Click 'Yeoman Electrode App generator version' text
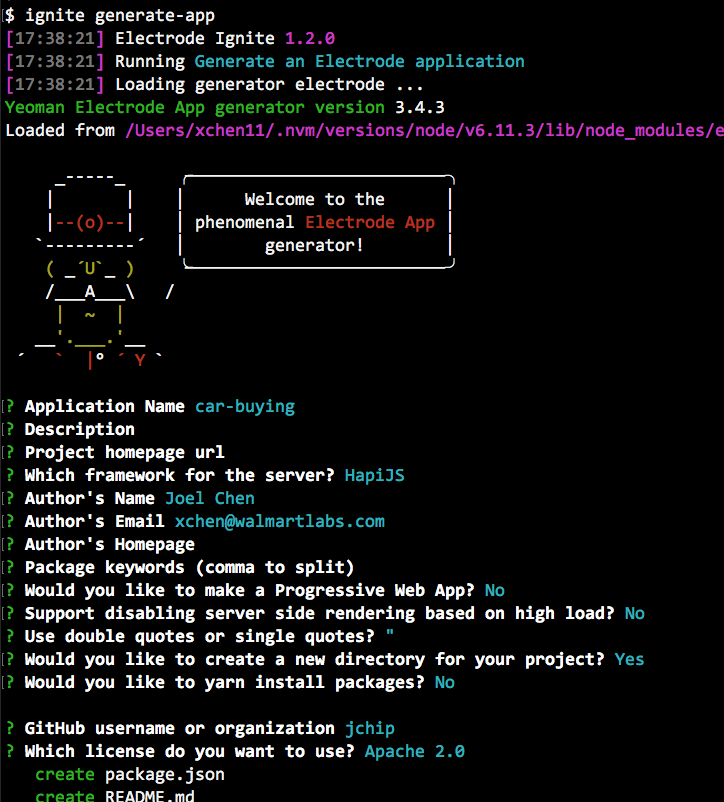The width and height of the screenshot is (724, 802). (195, 107)
